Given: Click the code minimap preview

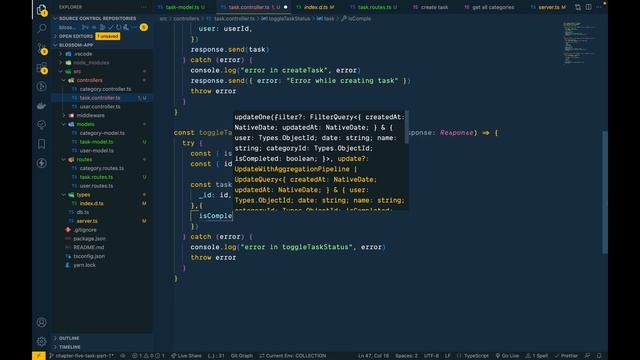Looking at the screenshot, I should click(580, 43).
